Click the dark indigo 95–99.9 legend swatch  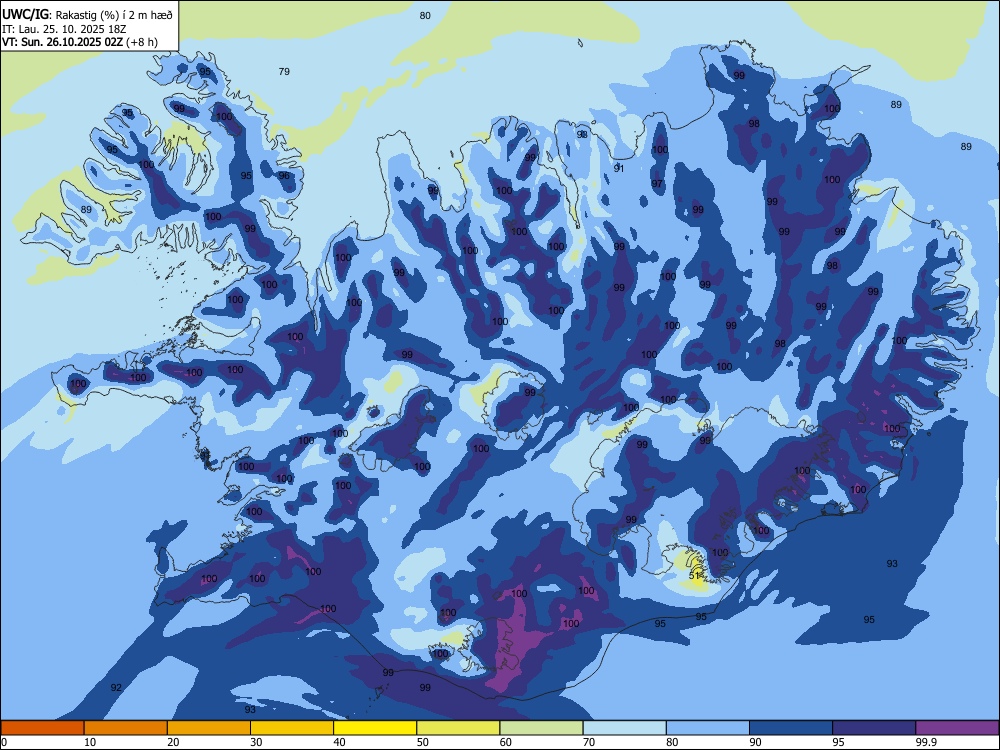pyautogui.click(x=874, y=728)
